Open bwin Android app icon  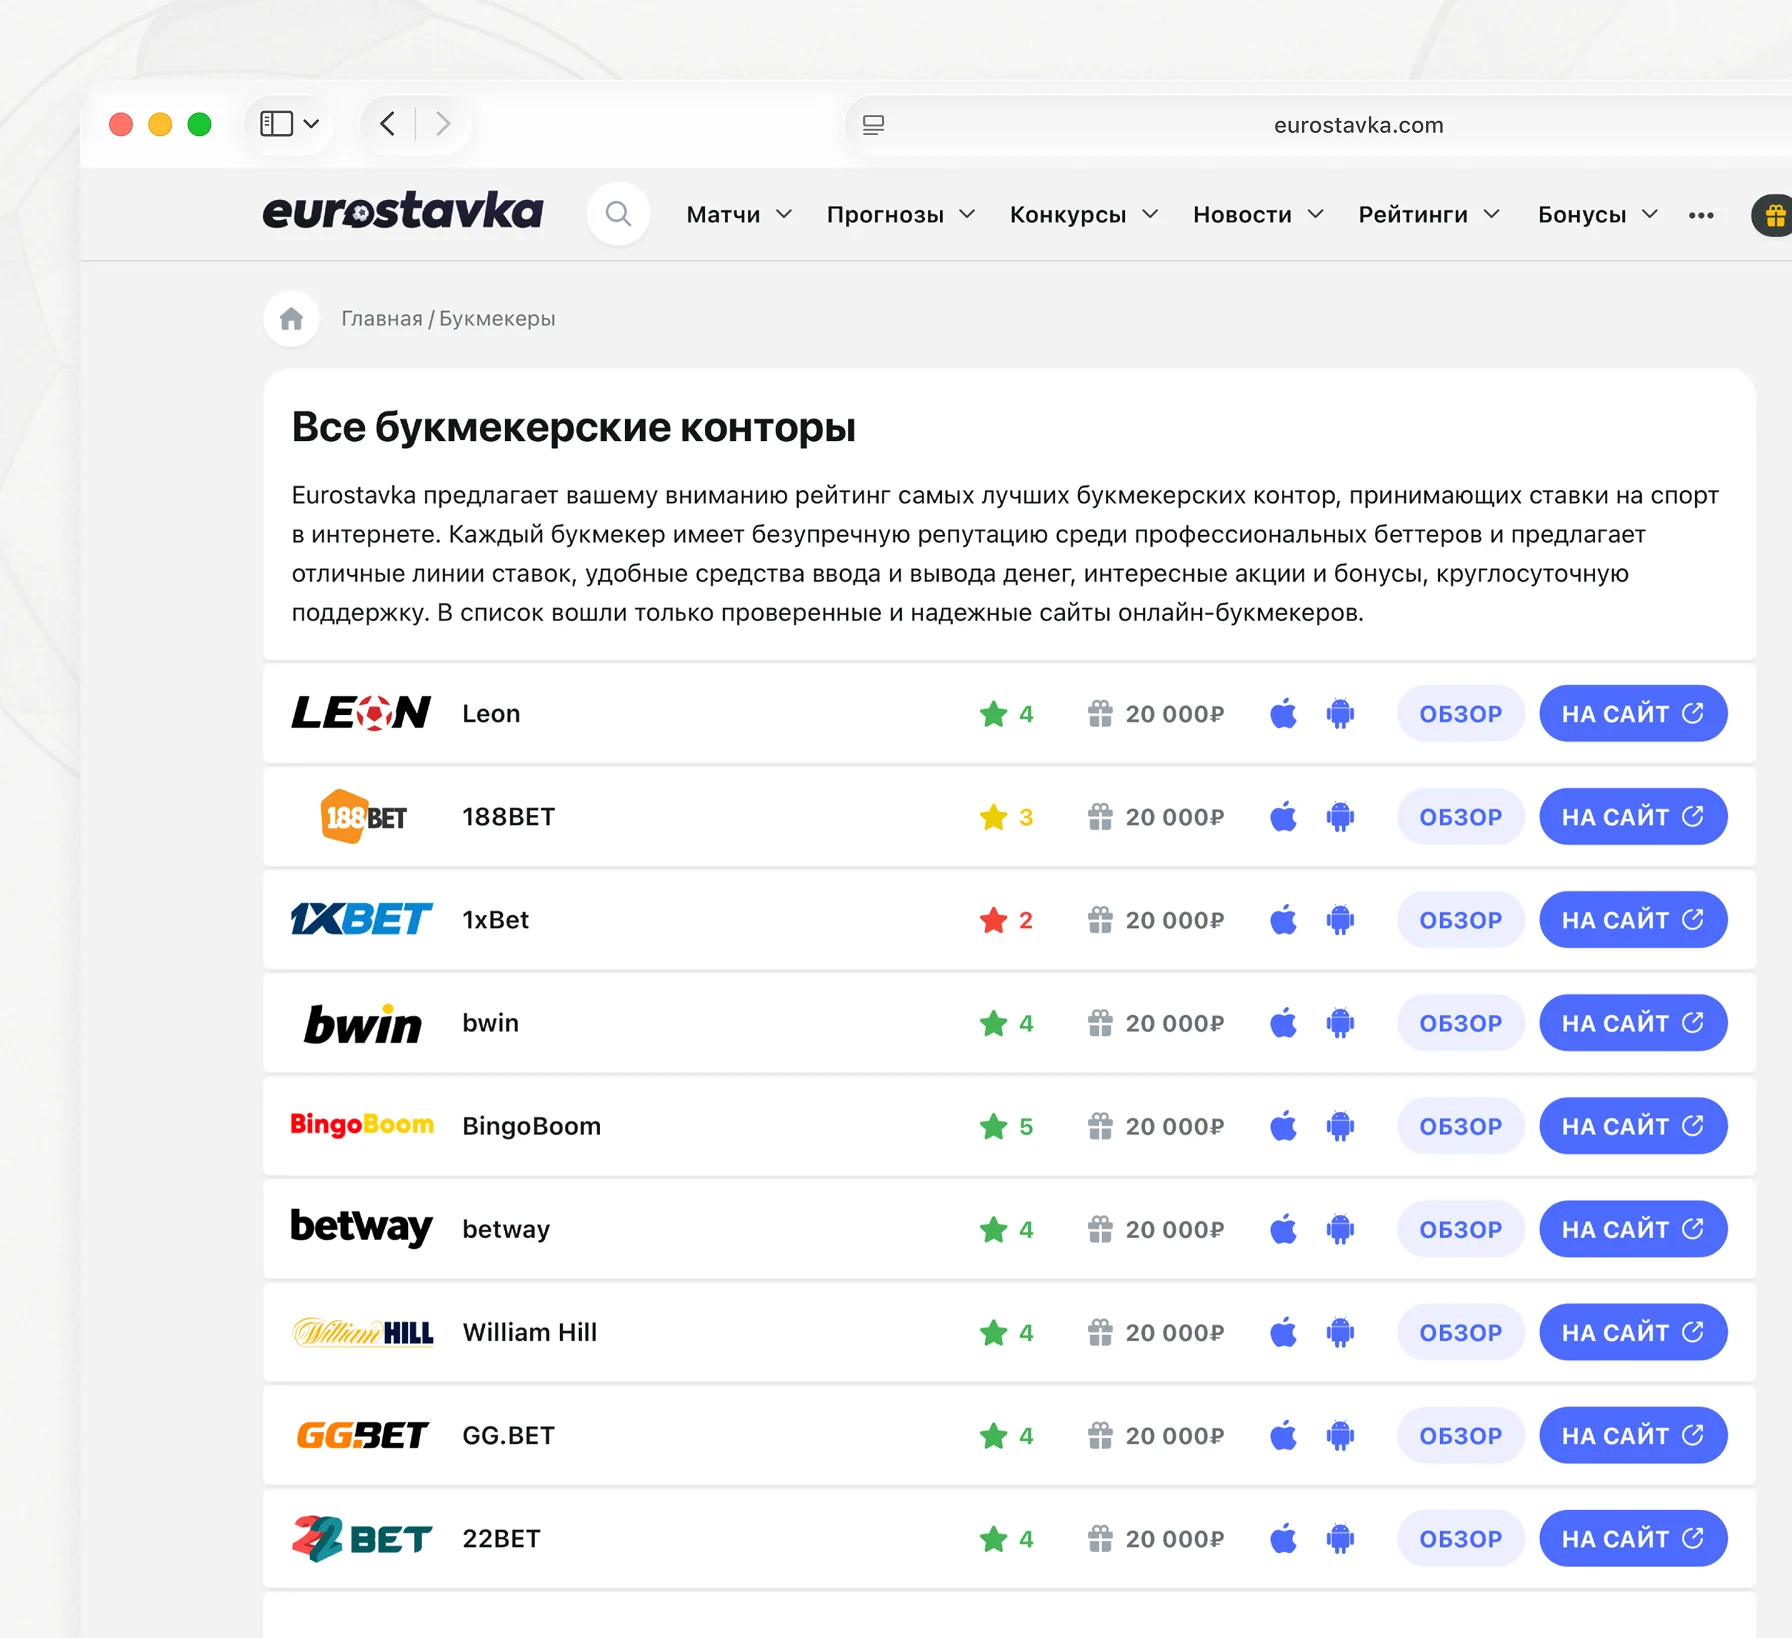tap(1340, 1023)
